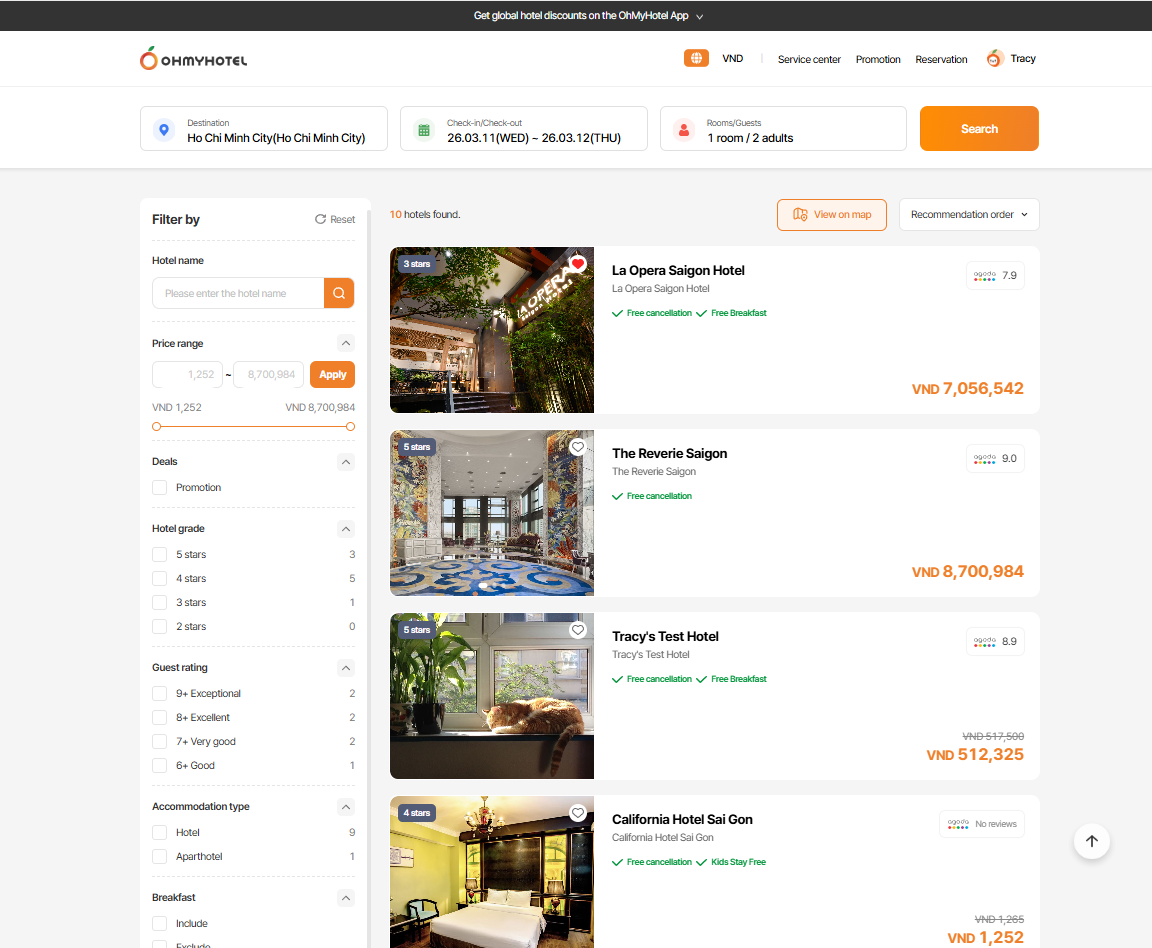
Task: Expand the app discount banner chevron
Action: tap(699, 16)
